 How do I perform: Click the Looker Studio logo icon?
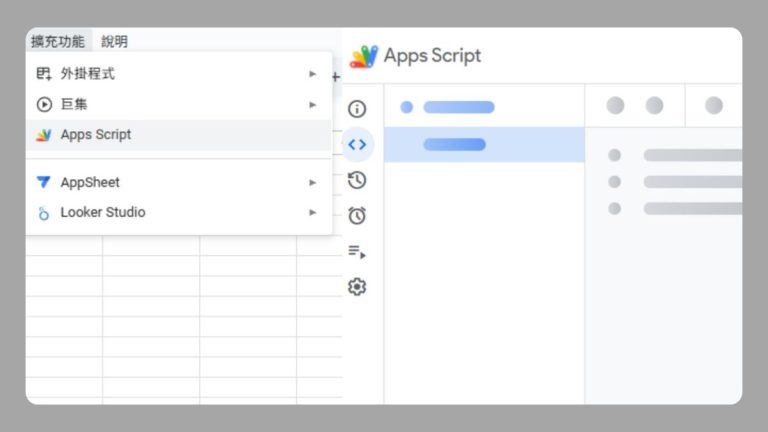(x=44, y=213)
